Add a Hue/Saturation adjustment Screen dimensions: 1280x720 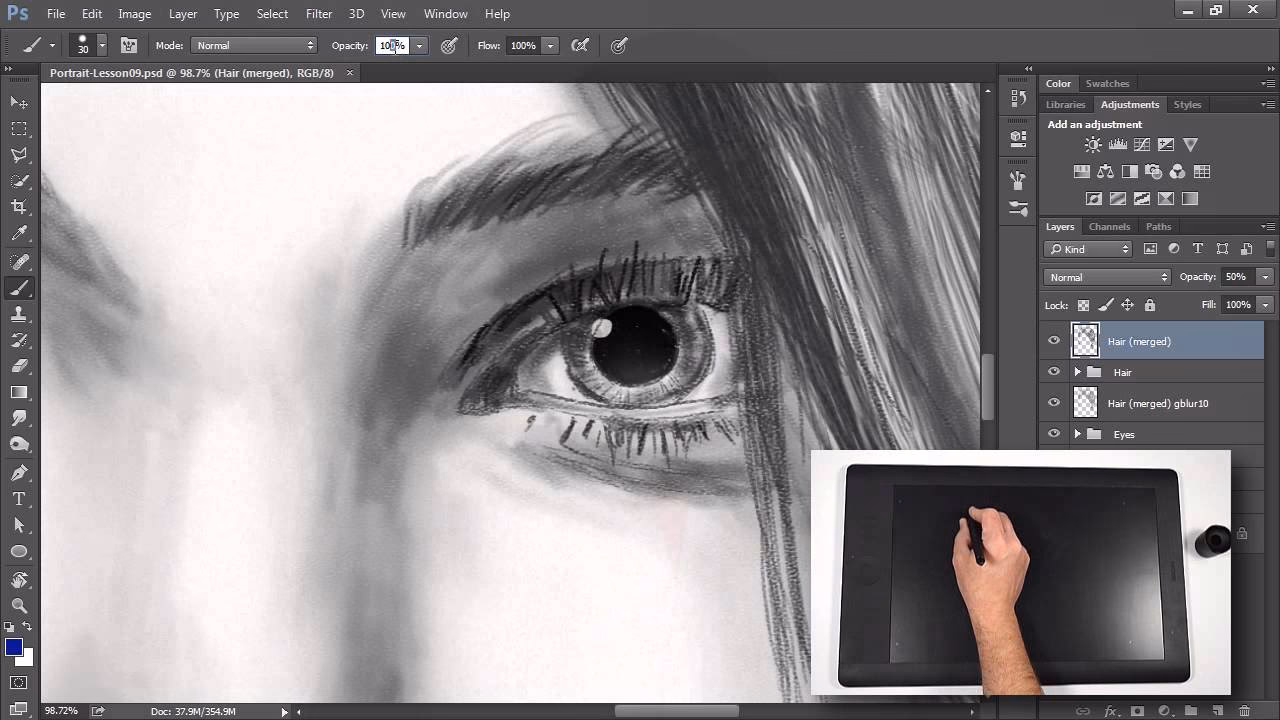pyautogui.click(x=1081, y=171)
